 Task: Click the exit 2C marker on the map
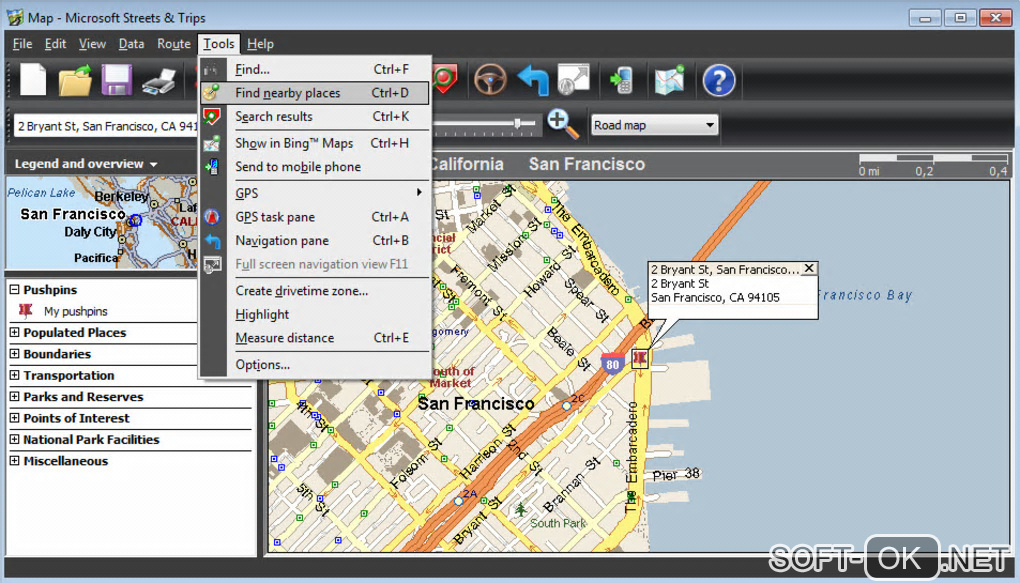click(567, 405)
